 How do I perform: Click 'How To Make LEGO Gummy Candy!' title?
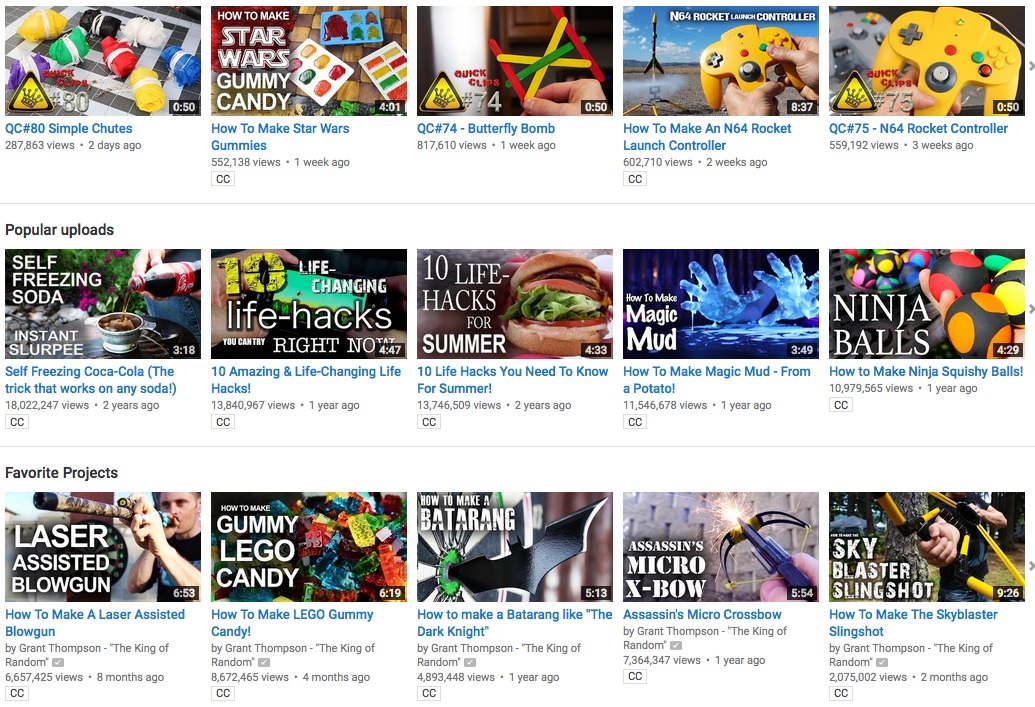point(292,623)
